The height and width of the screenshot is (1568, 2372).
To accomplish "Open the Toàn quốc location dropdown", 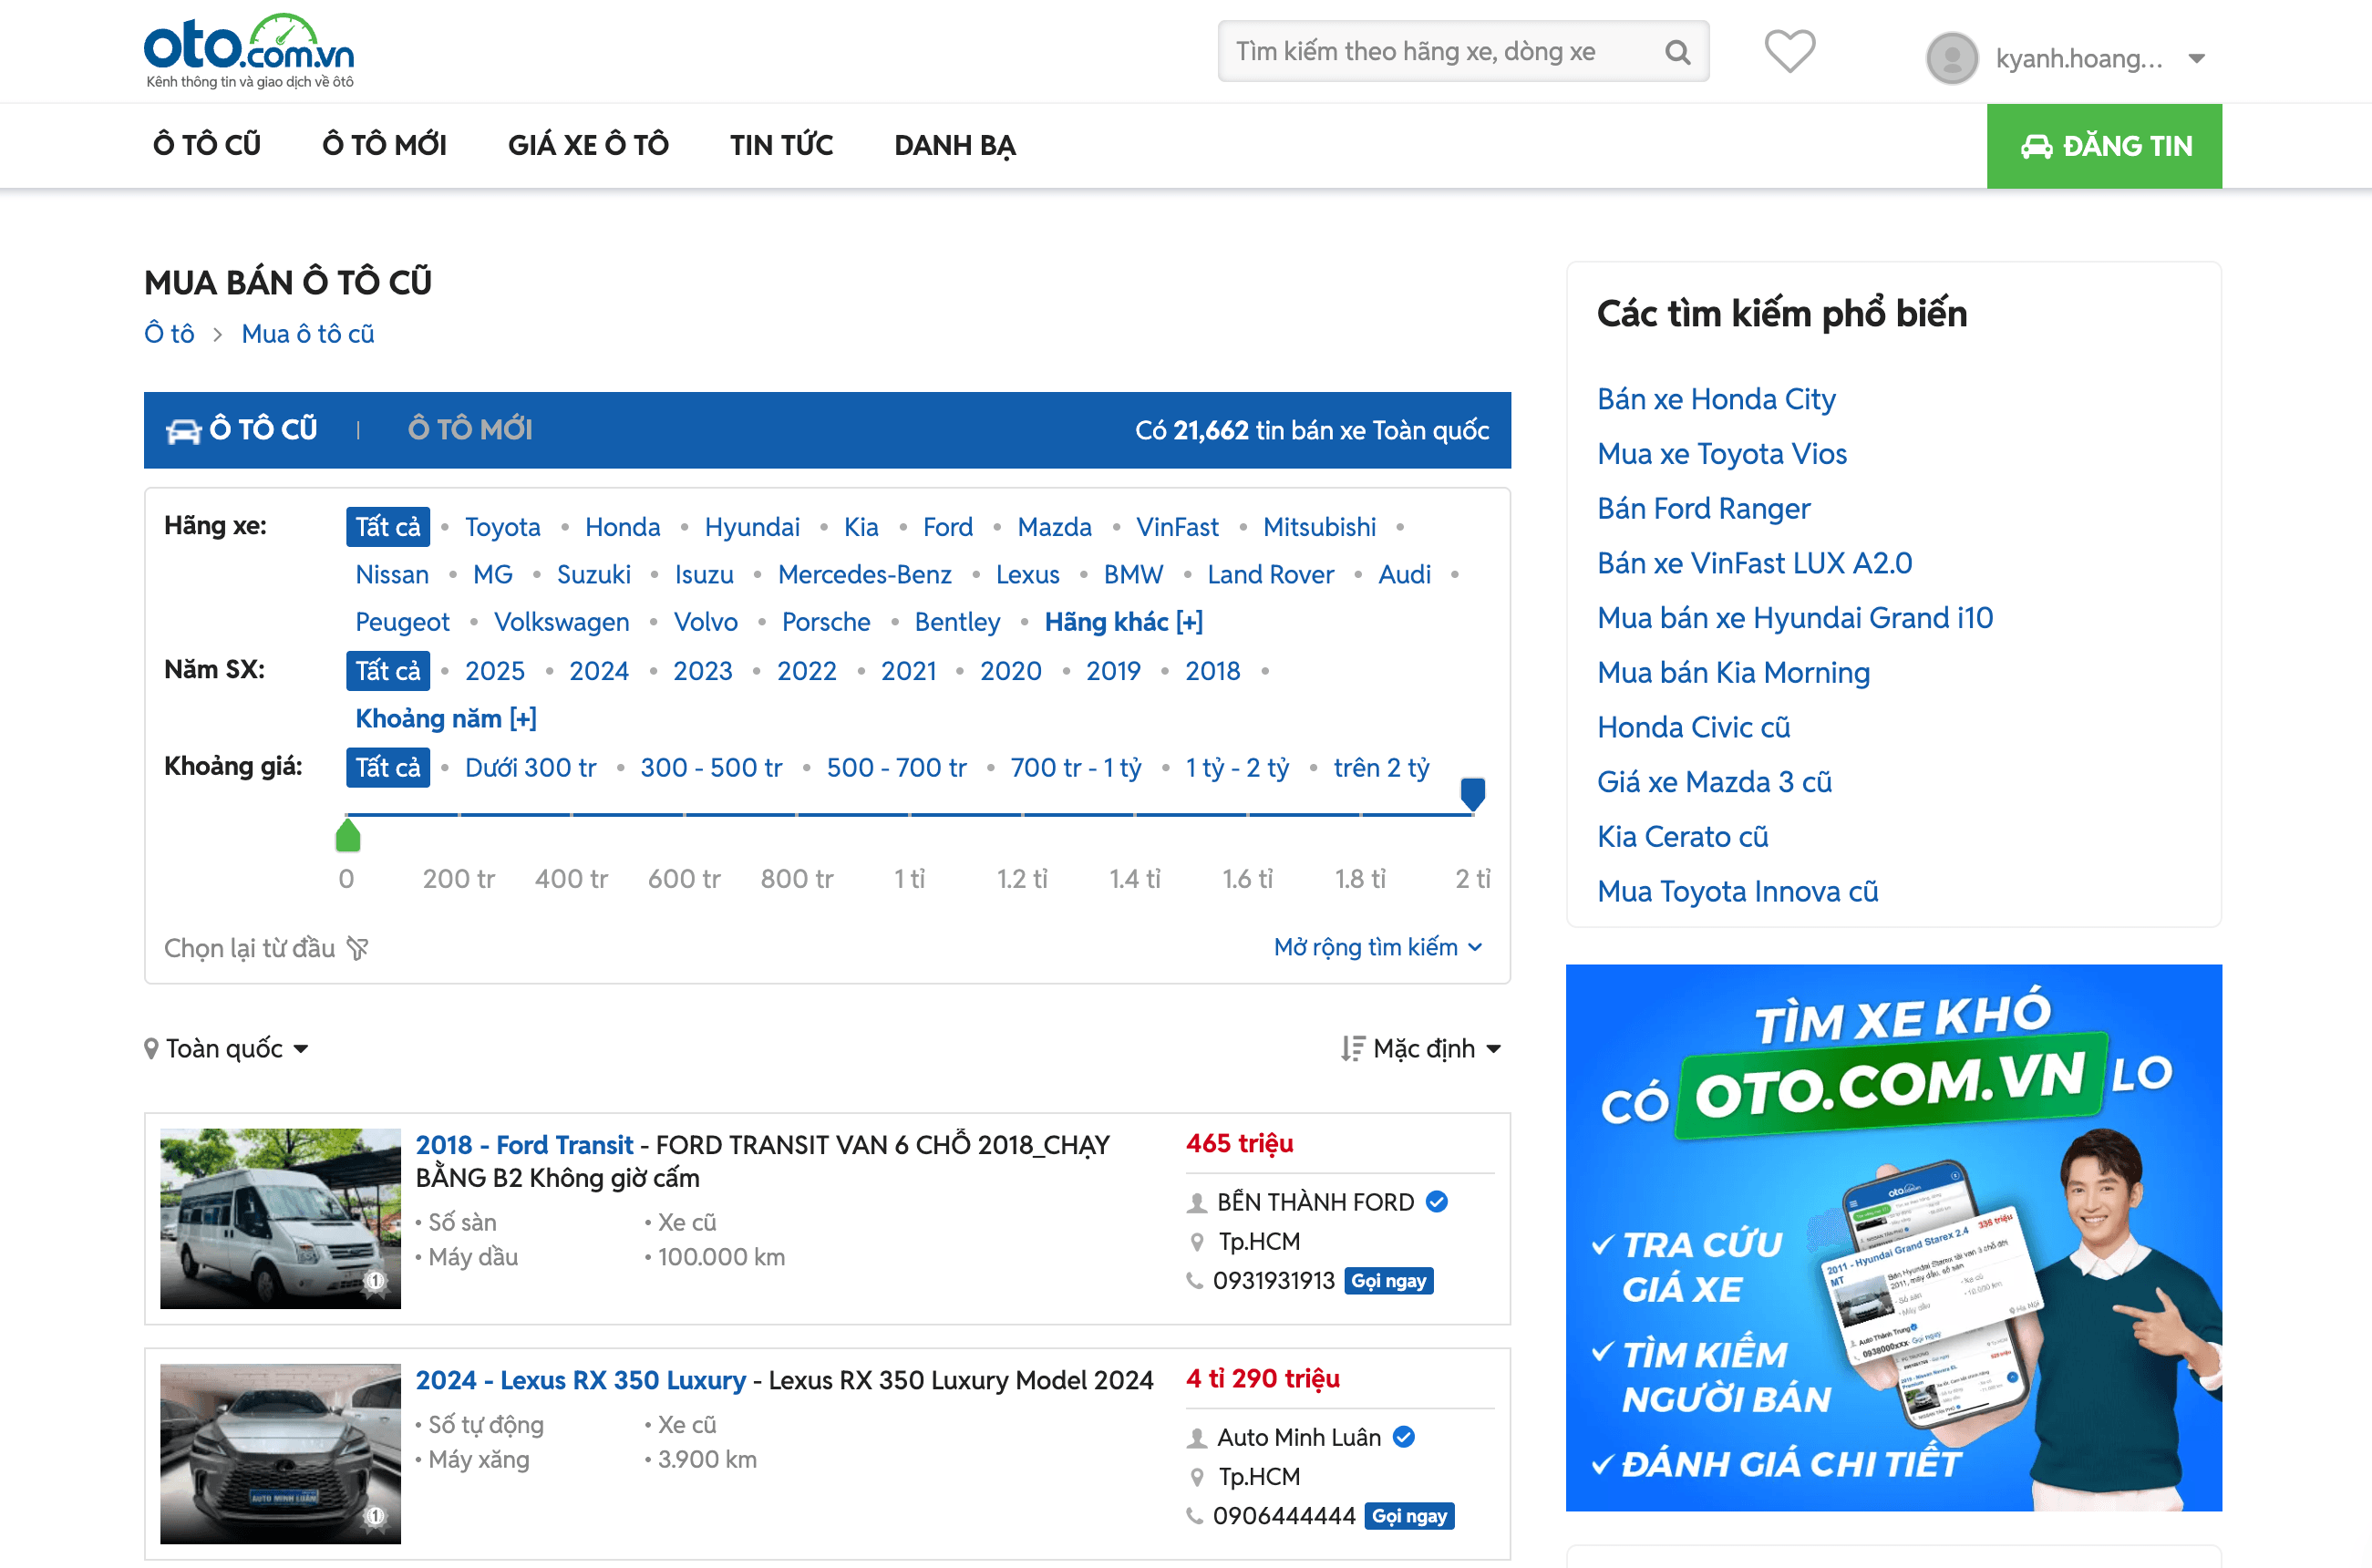I will tap(227, 1049).
